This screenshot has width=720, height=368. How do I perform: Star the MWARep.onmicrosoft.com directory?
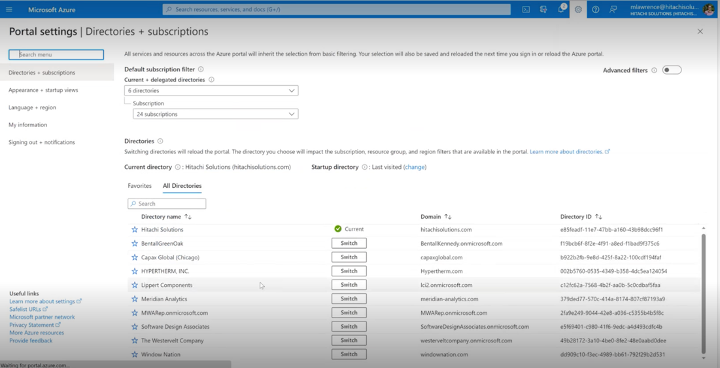point(135,313)
